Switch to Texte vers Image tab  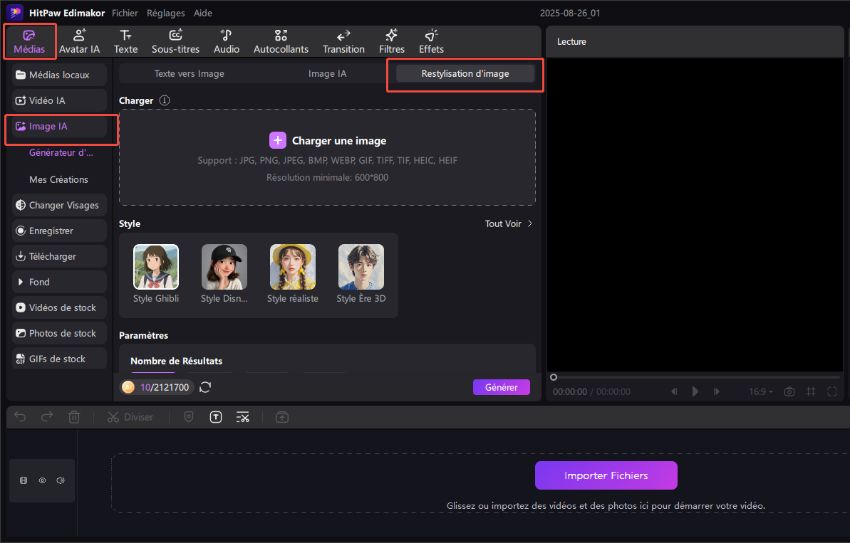[x=189, y=74]
